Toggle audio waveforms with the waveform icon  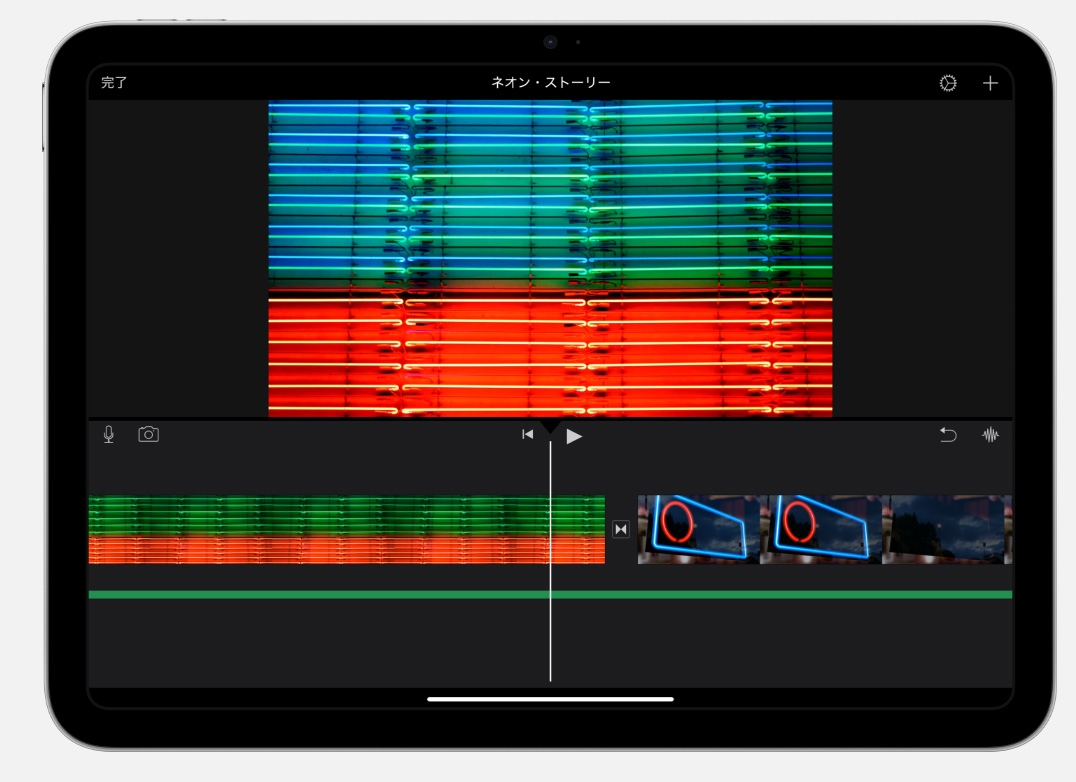pyautogui.click(x=990, y=434)
